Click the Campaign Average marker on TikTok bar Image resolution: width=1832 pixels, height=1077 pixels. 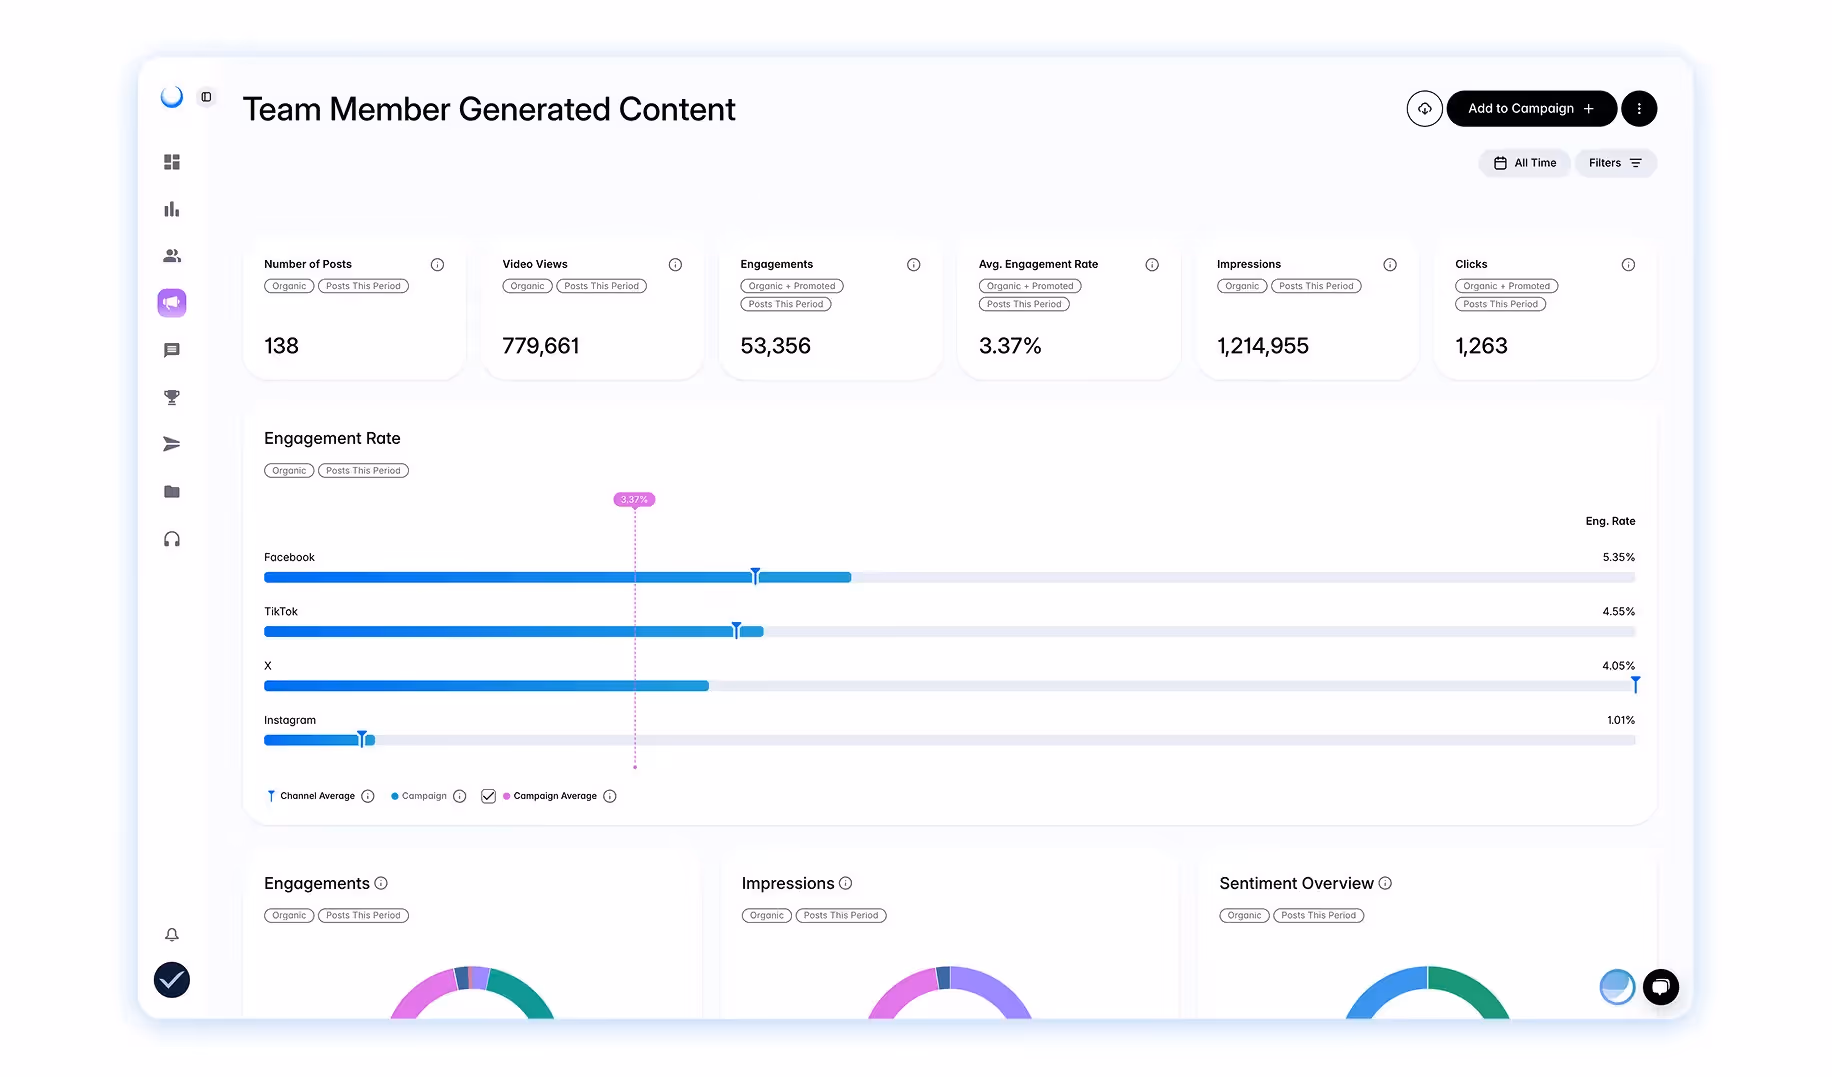point(635,631)
